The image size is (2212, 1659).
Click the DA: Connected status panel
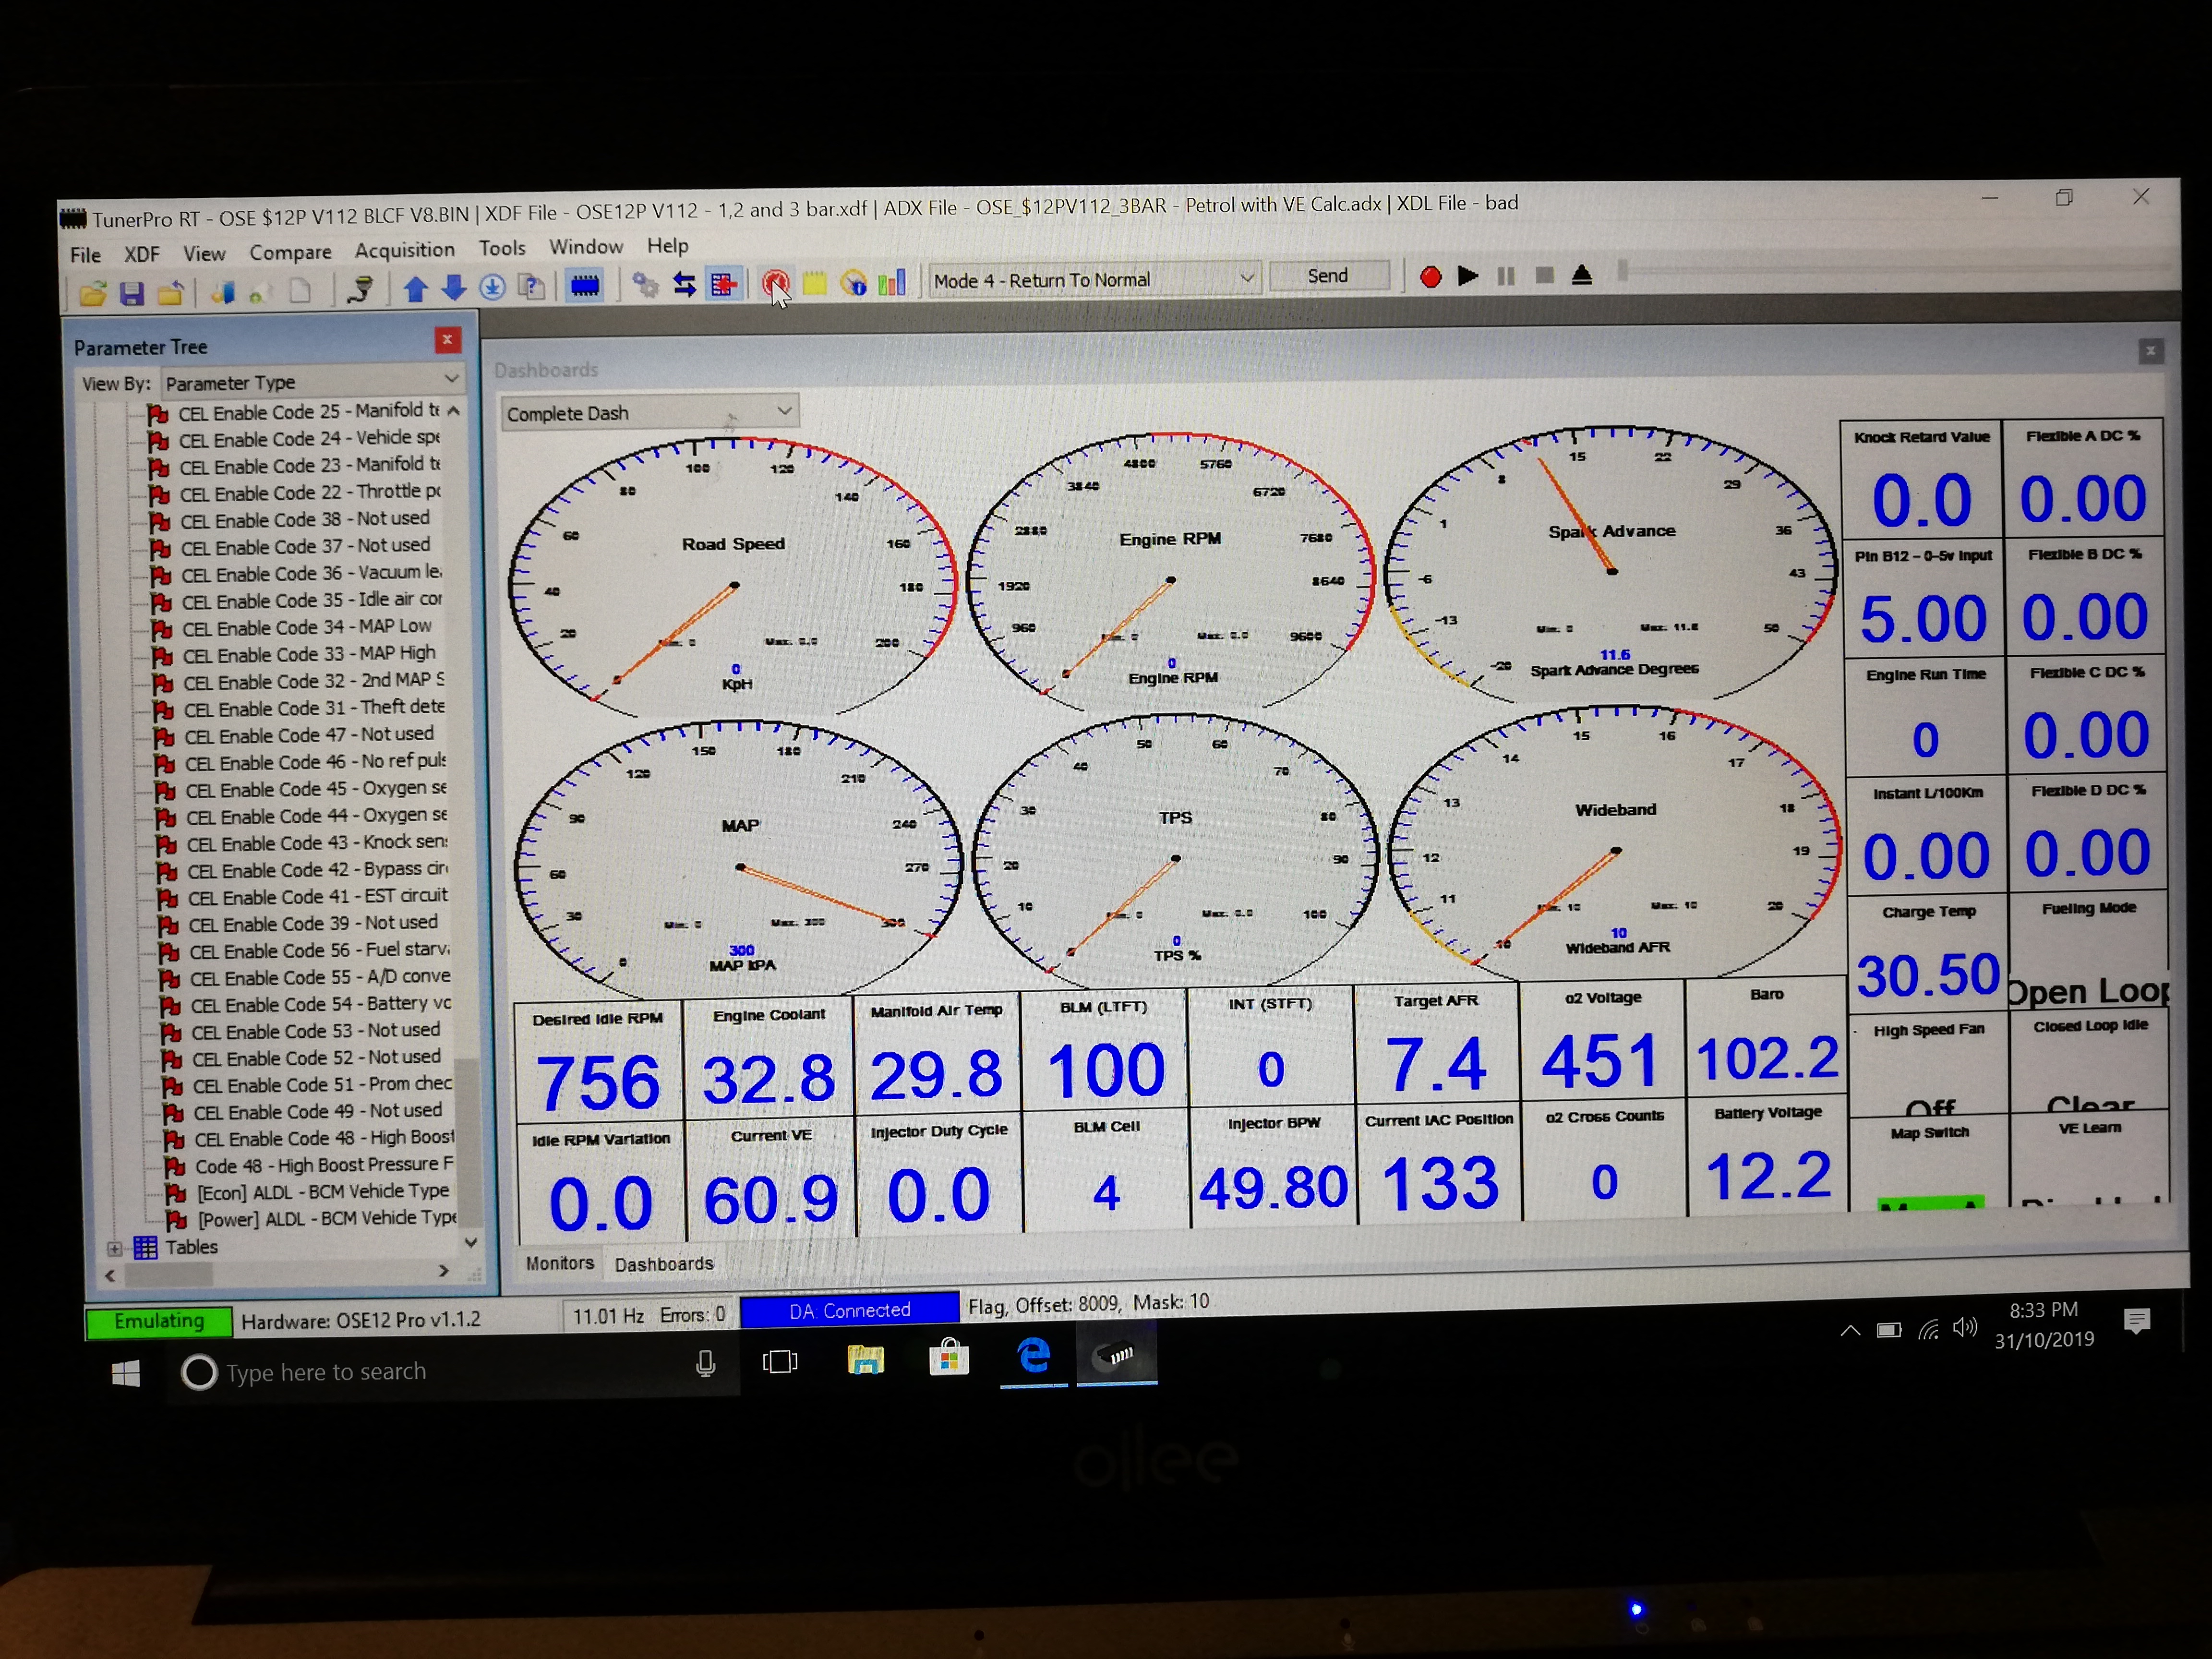pyautogui.click(x=849, y=1310)
